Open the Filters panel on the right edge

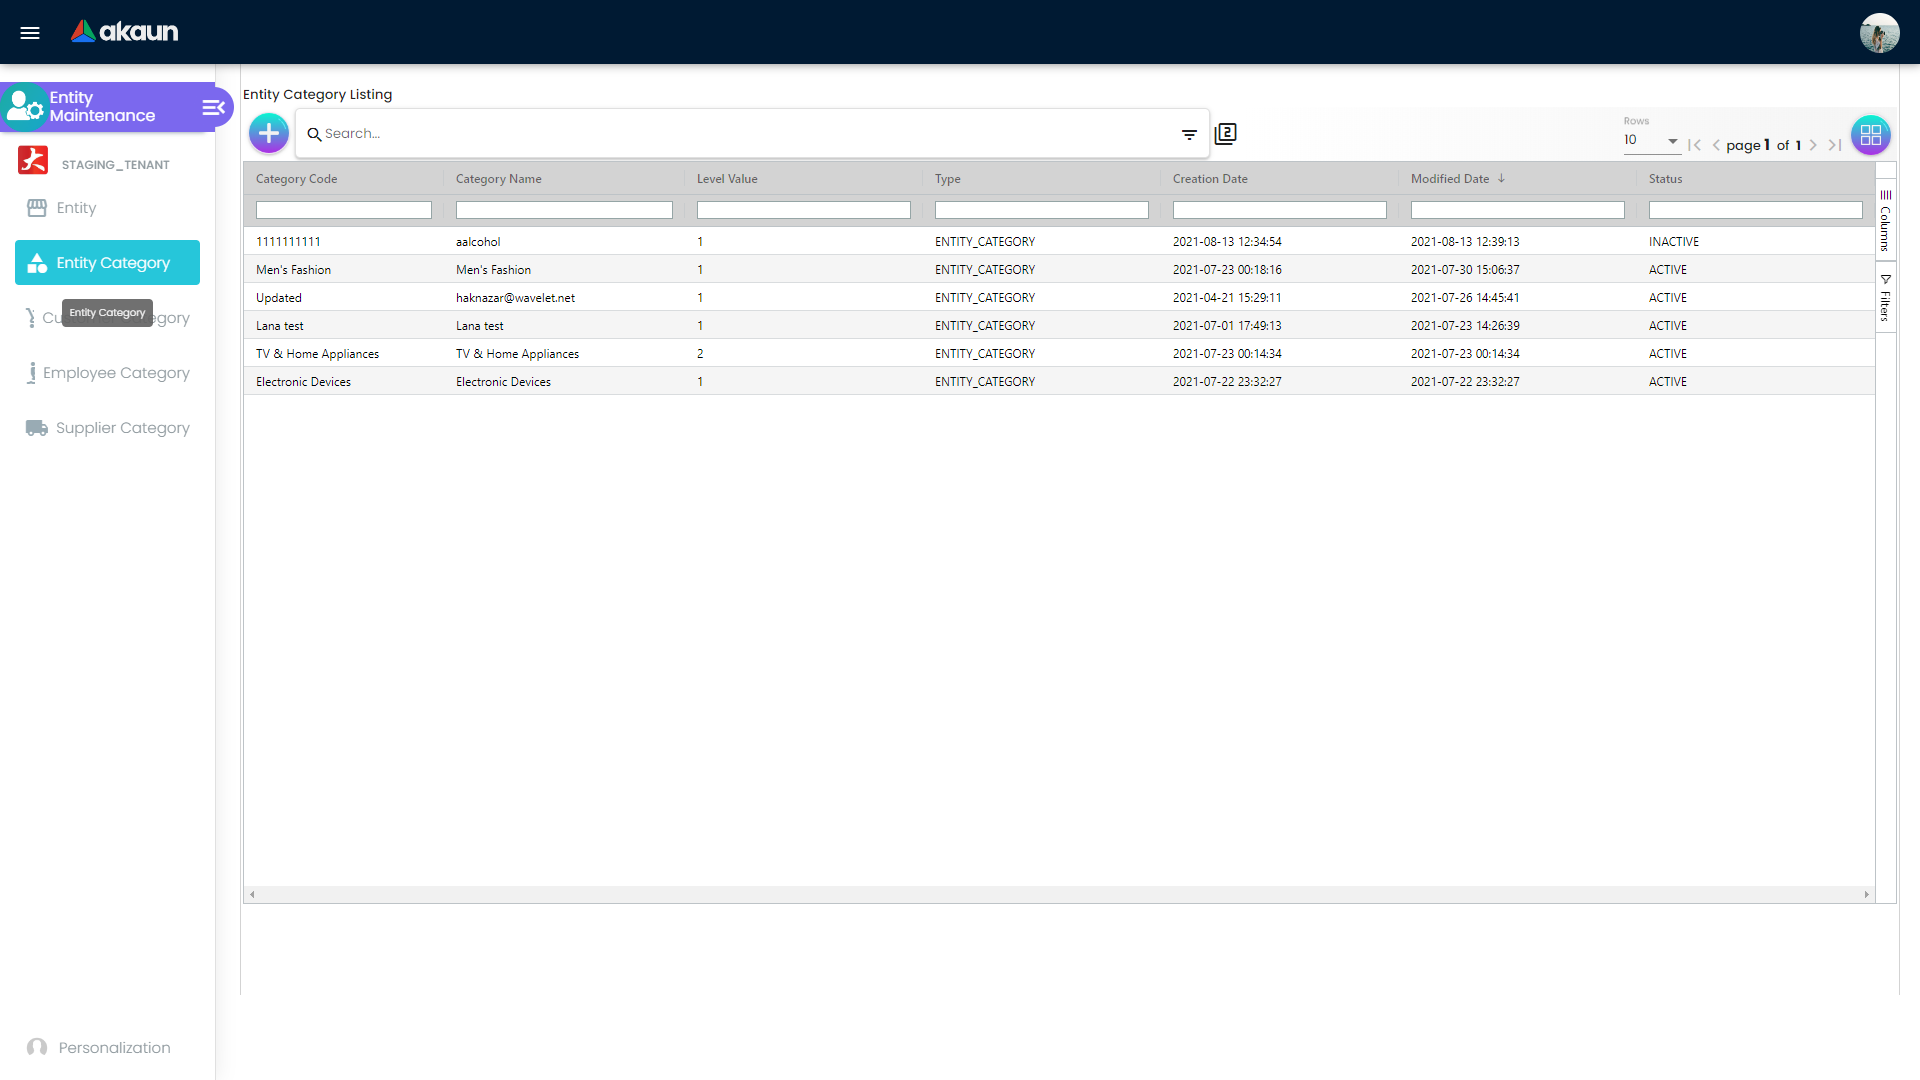click(x=1886, y=297)
